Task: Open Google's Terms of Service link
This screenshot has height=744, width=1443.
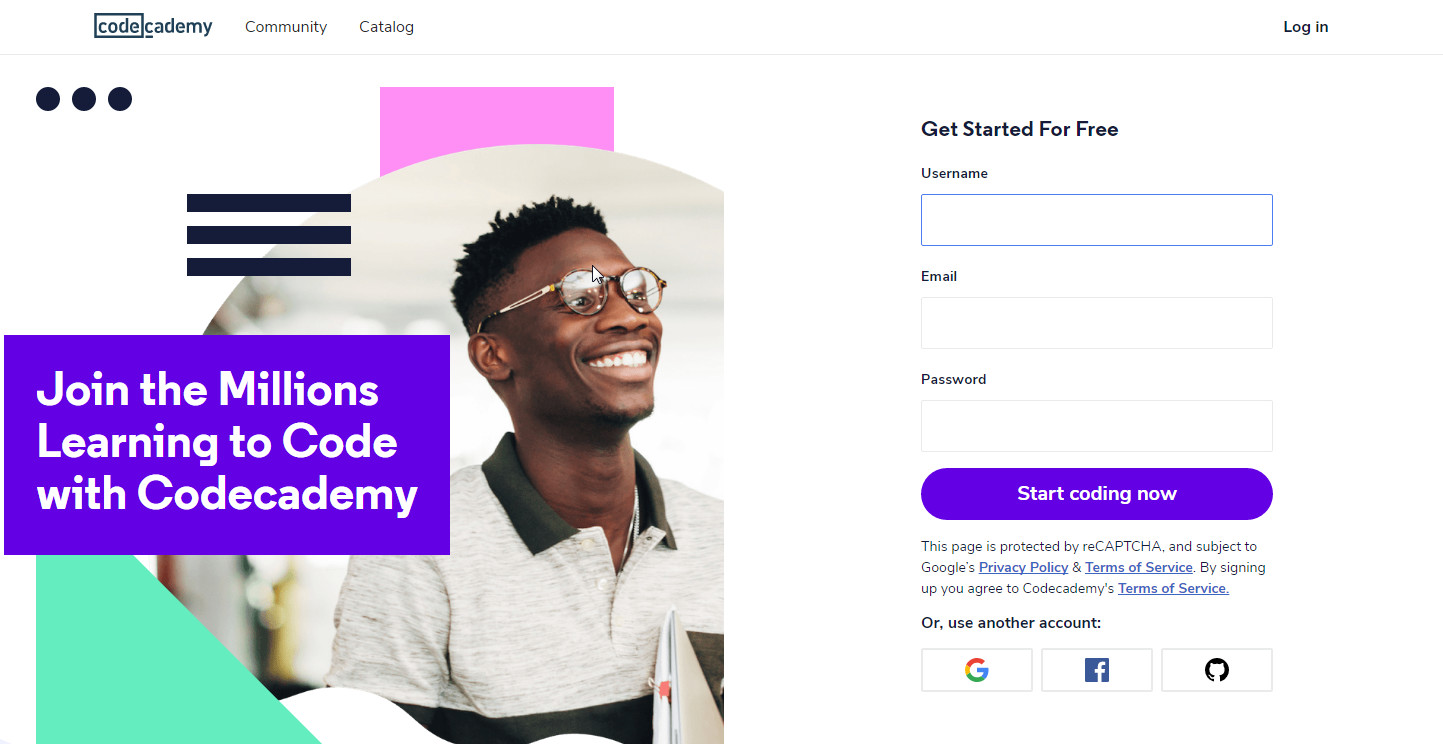Action: pyautogui.click(x=1139, y=567)
